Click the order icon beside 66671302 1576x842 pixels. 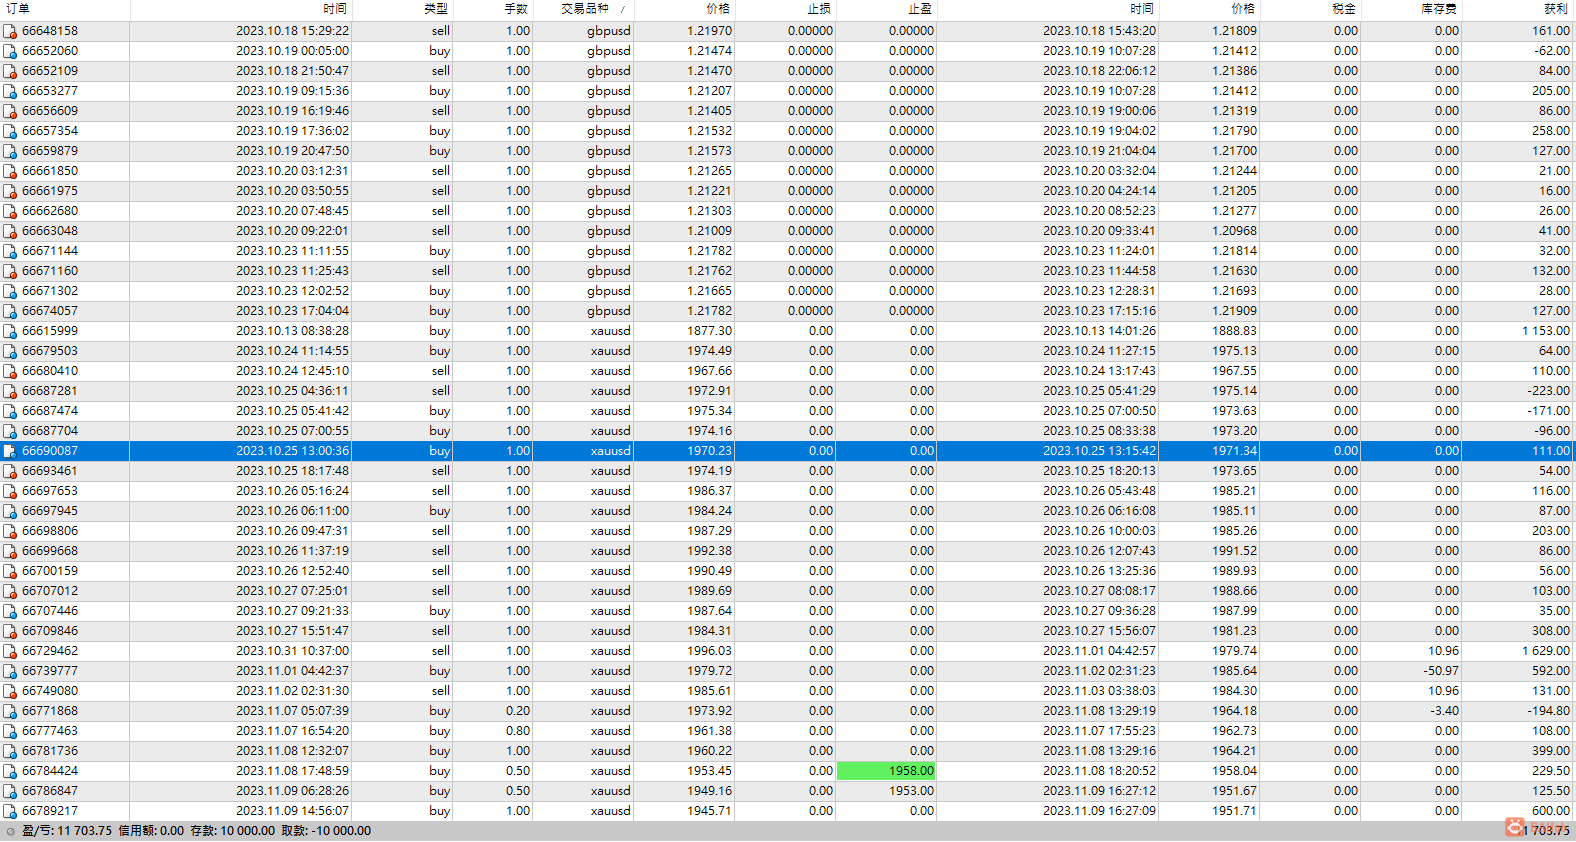(10, 291)
